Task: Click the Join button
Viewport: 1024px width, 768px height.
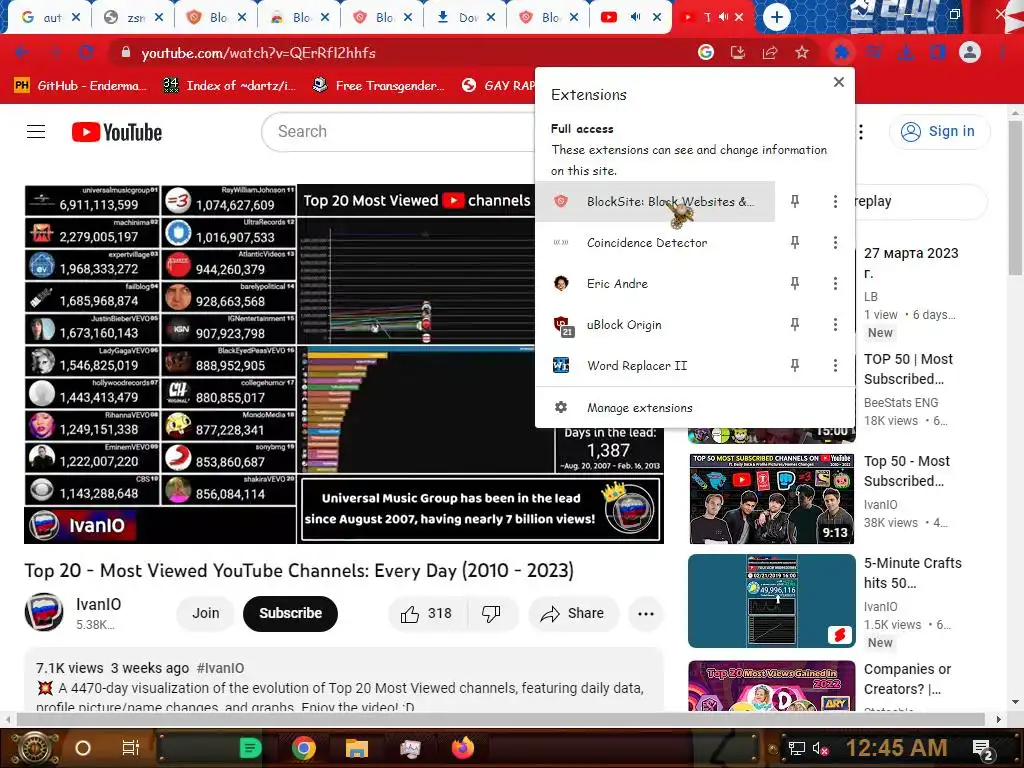Action: (x=206, y=613)
